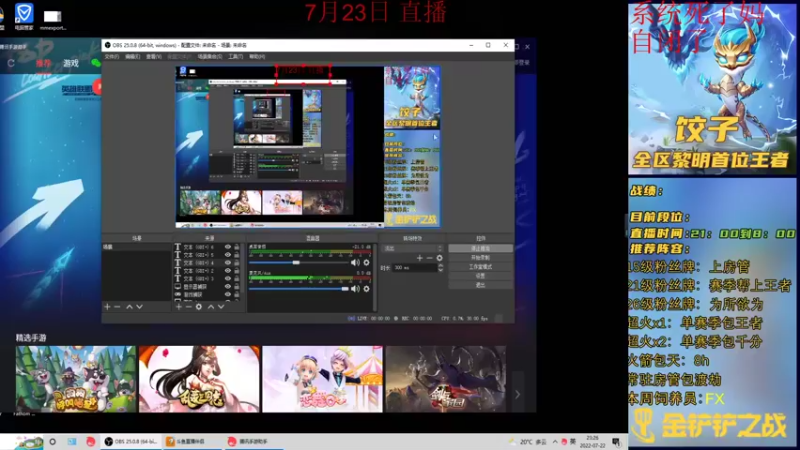Click green WeChat icon in game assistant window
The image size is (800, 450).
(x=95, y=63)
